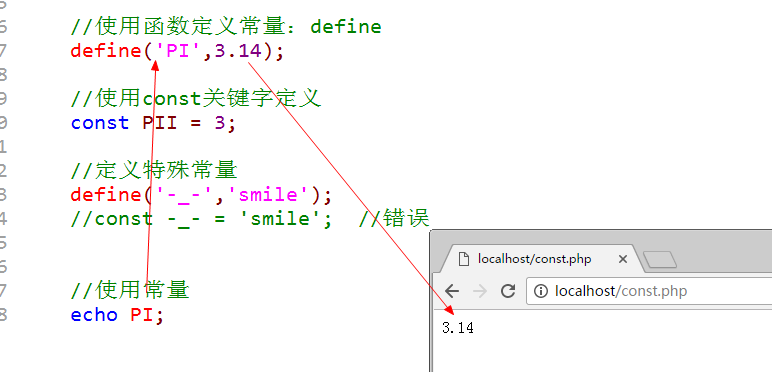Click the comment //使用函数定义常量：define
This screenshot has width=772, height=372.
coord(226,27)
